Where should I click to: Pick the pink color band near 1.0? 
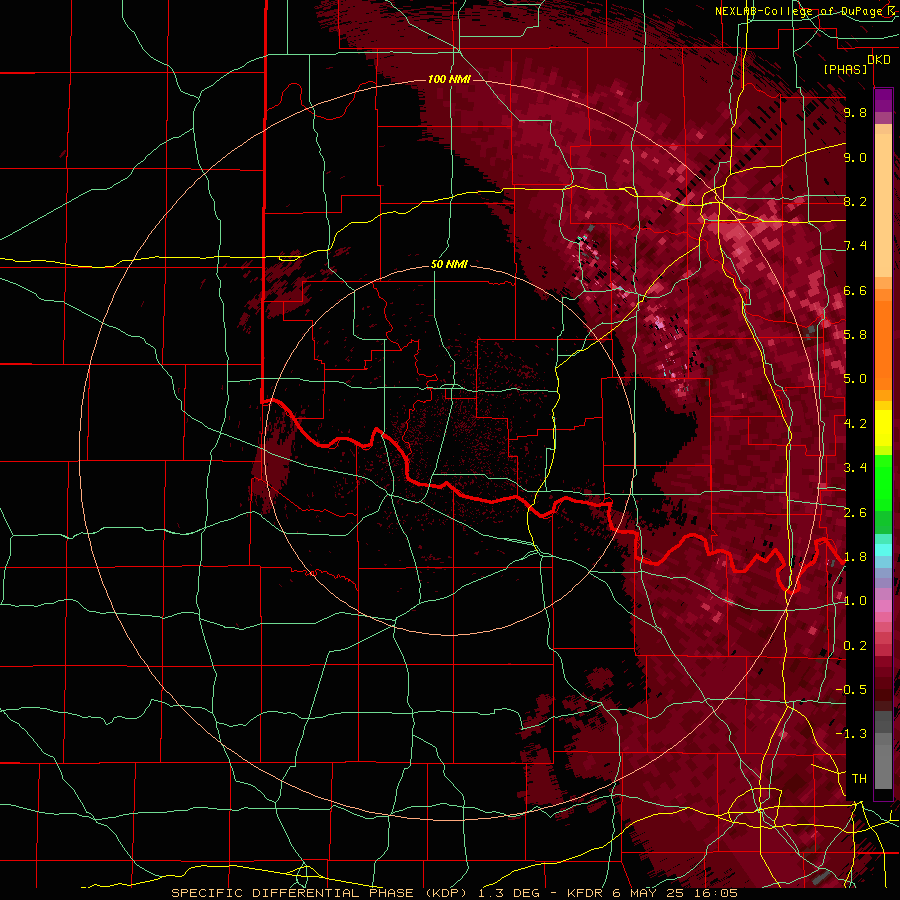(883, 606)
